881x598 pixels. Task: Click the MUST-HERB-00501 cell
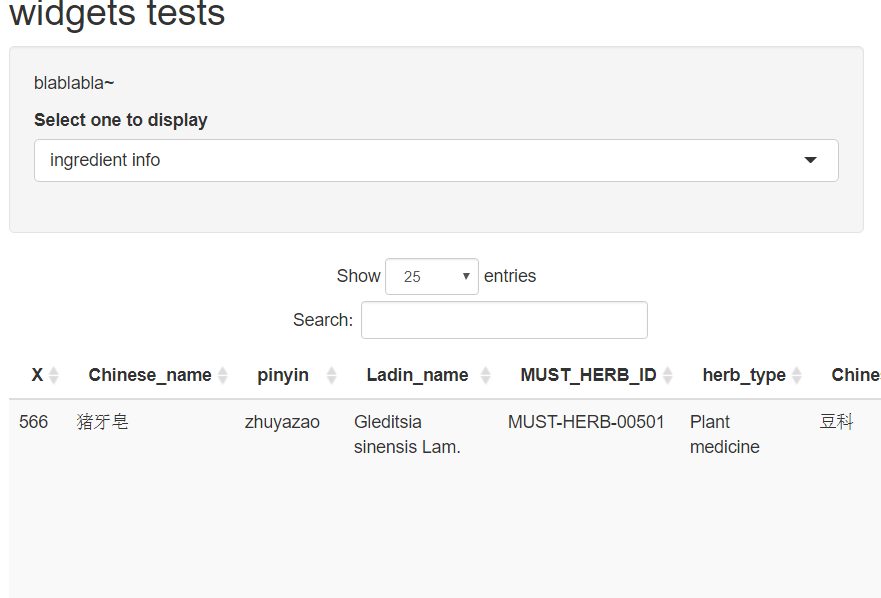[x=586, y=422]
